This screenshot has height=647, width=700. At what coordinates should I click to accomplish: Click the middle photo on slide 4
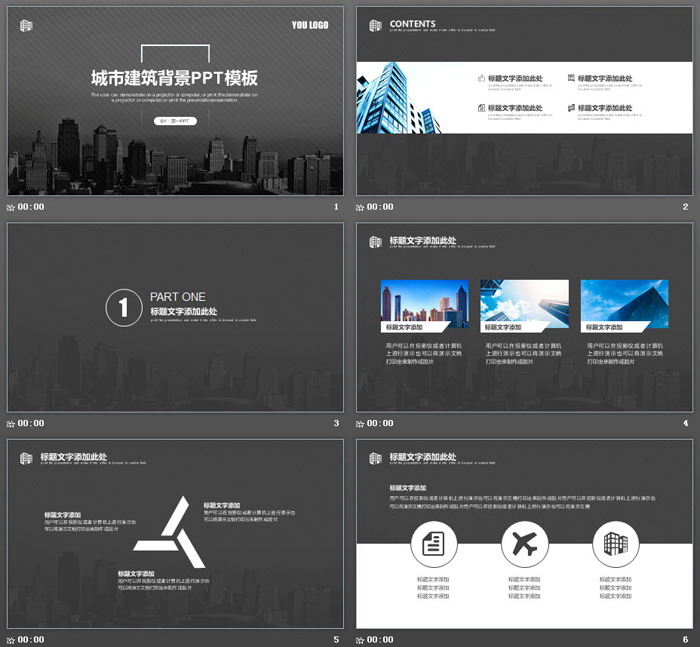click(524, 301)
